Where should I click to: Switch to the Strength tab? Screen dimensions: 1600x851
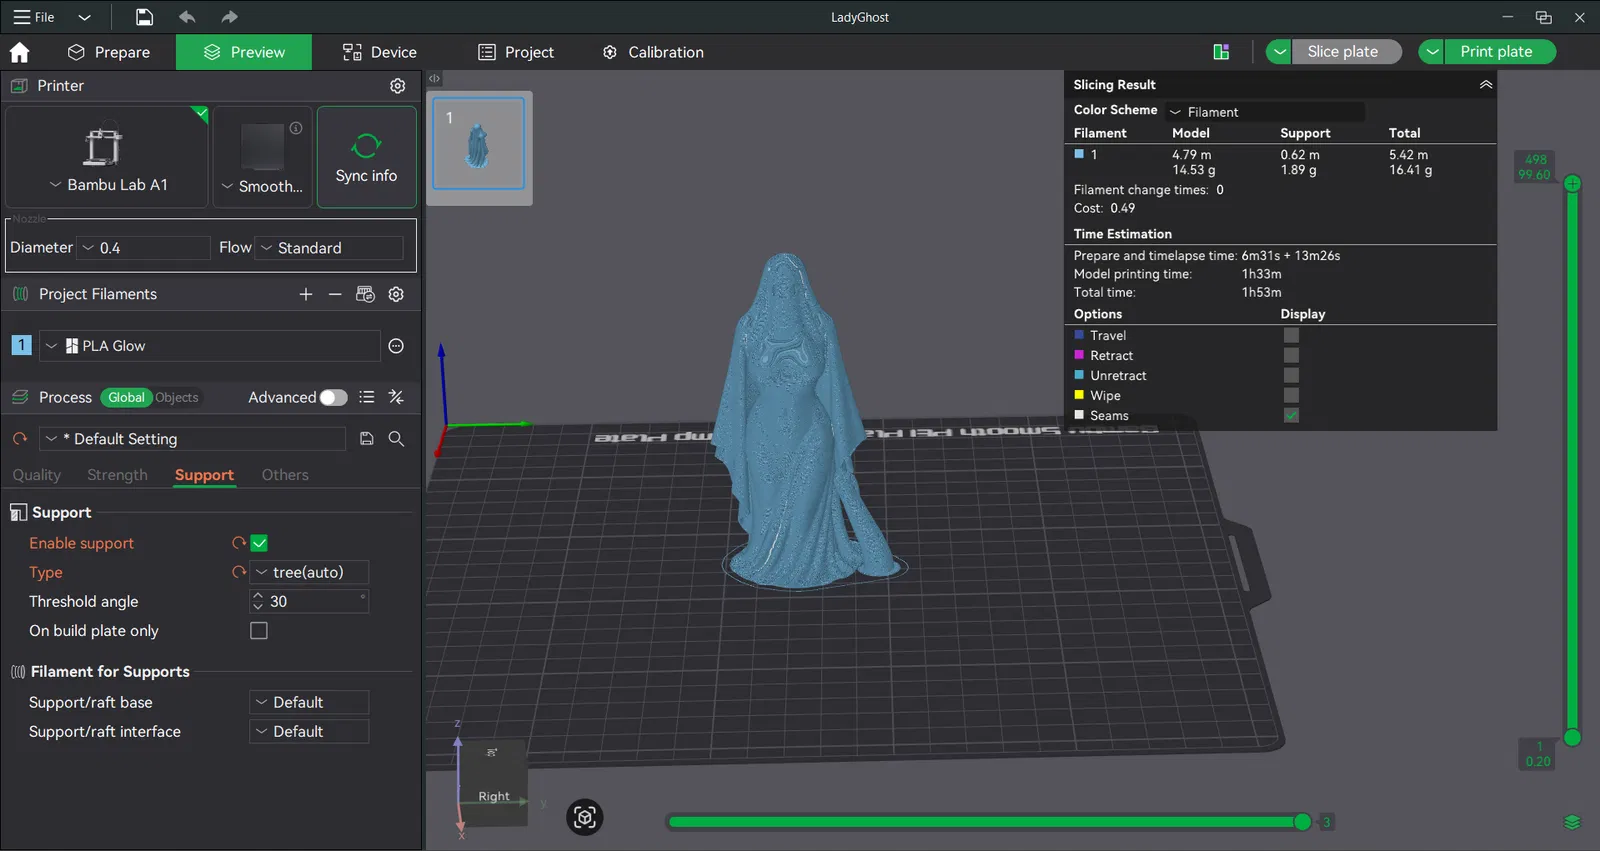[117, 475]
